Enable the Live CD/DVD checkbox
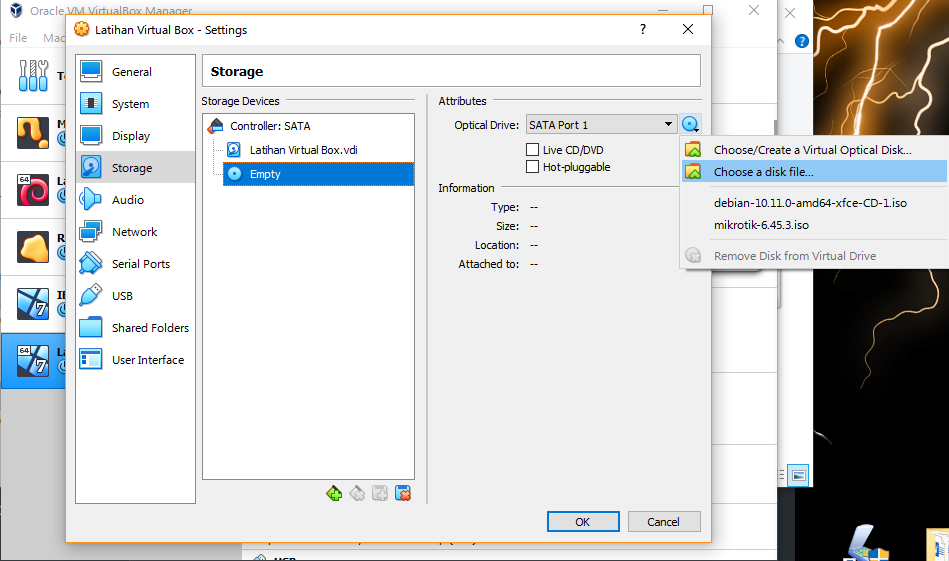Screen dimensions: 949x561 tap(533, 150)
